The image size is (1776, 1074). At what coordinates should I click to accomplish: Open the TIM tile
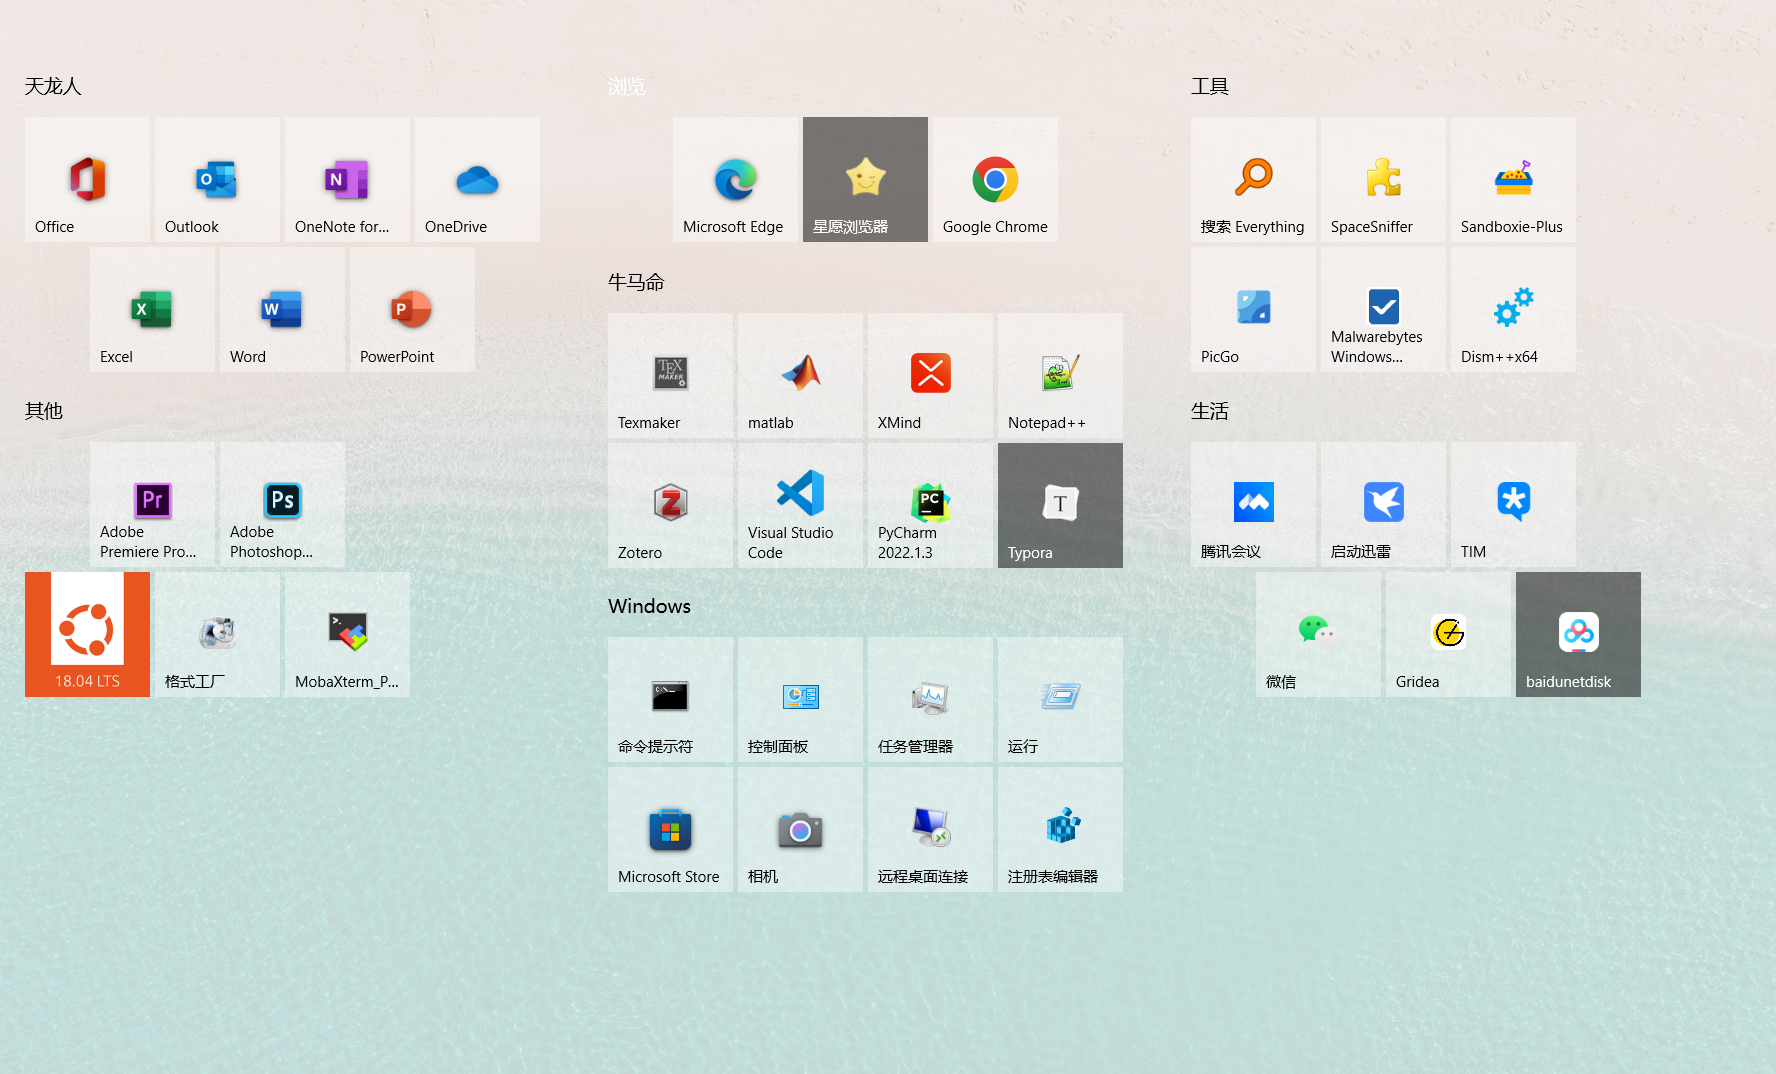1513,504
